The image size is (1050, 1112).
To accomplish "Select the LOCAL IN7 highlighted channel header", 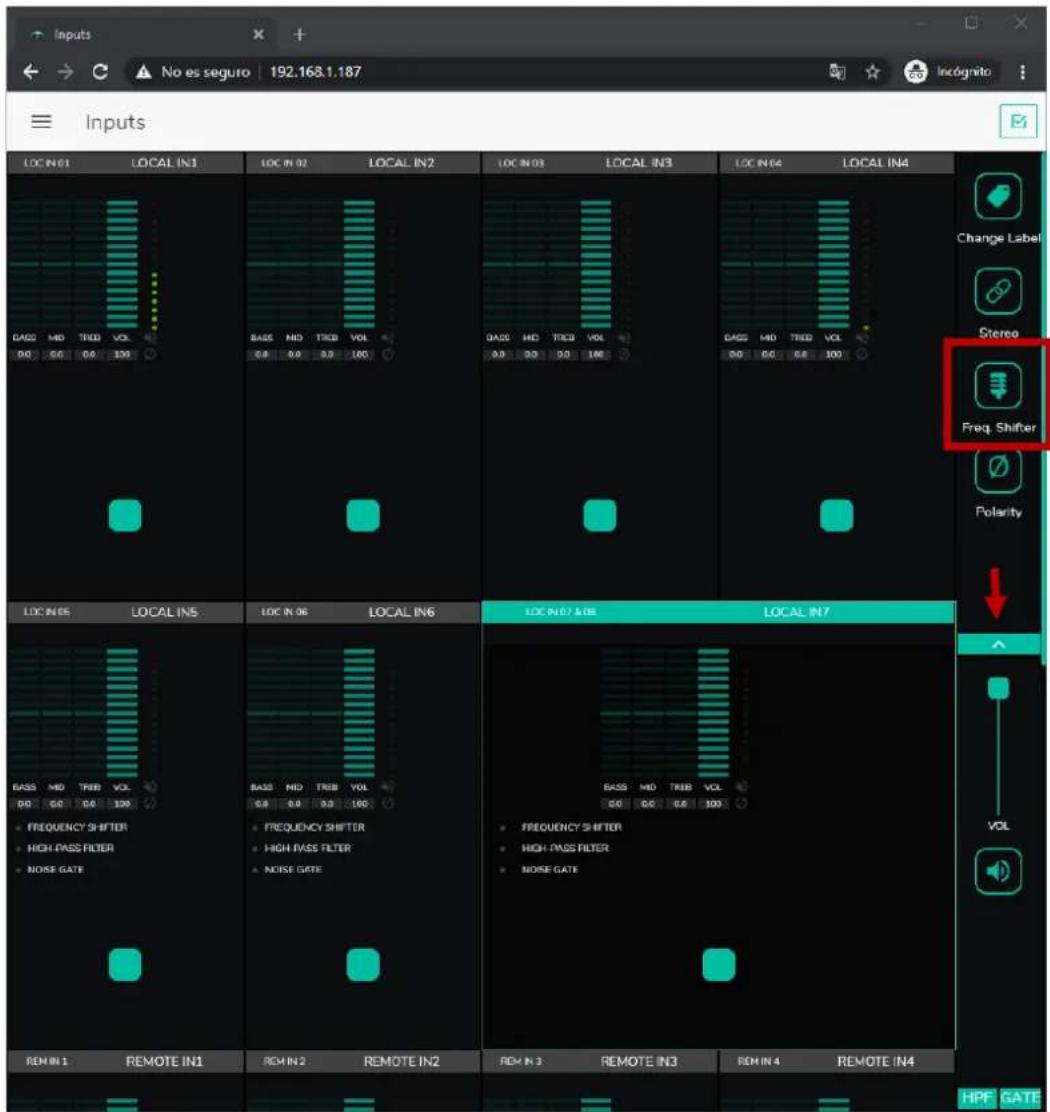I will pyautogui.click(x=718, y=611).
